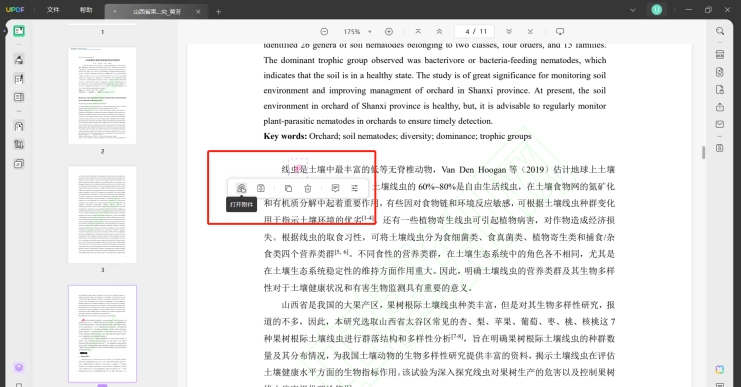Add a new tab with plus
Image resolution: width=741 pixels, height=387 pixels.
click(x=218, y=11)
